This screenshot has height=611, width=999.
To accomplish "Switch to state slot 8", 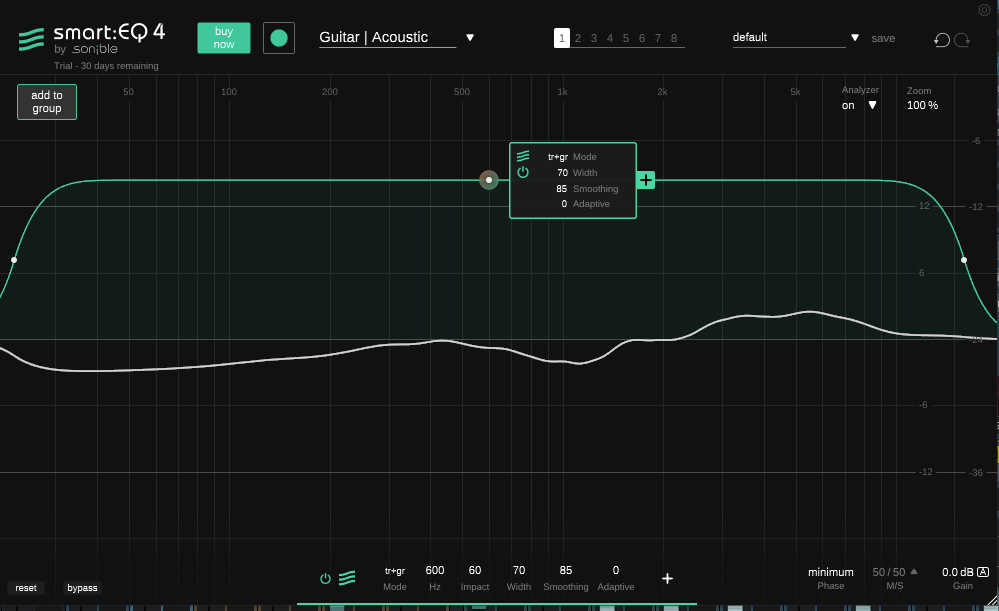I will [674, 38].
